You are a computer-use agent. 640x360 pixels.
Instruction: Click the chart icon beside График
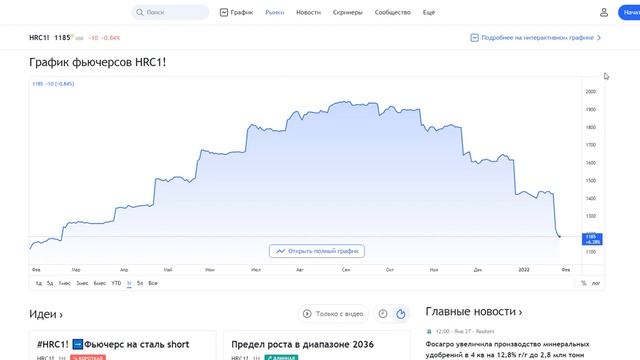224,12
